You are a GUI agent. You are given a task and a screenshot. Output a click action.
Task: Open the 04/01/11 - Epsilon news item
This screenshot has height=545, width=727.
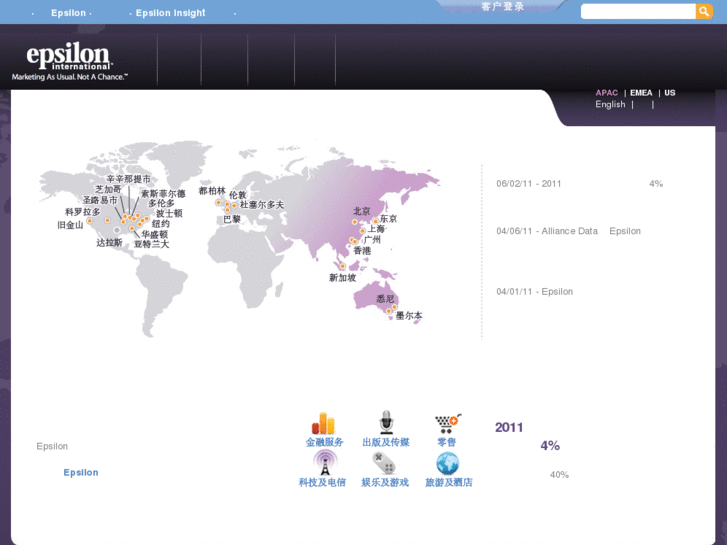click(535, 292)
